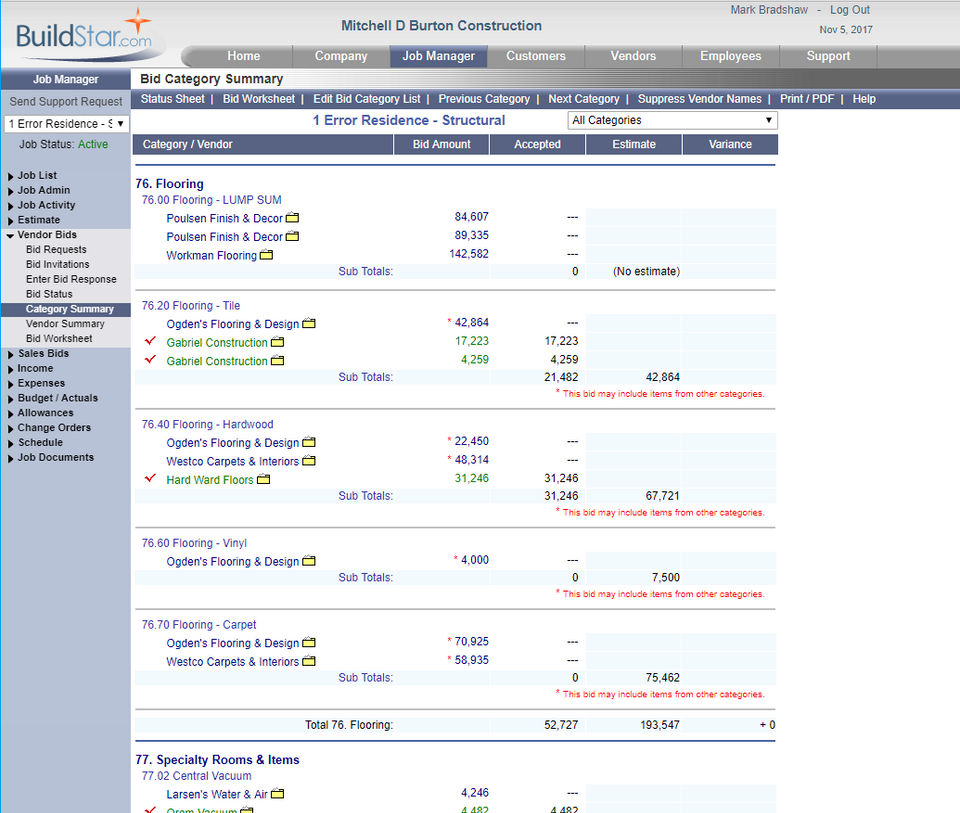This screenshot has height=813, width=960.
Task: Click folder icon next to Workman Flooring
Action: (x=266, y=255)
